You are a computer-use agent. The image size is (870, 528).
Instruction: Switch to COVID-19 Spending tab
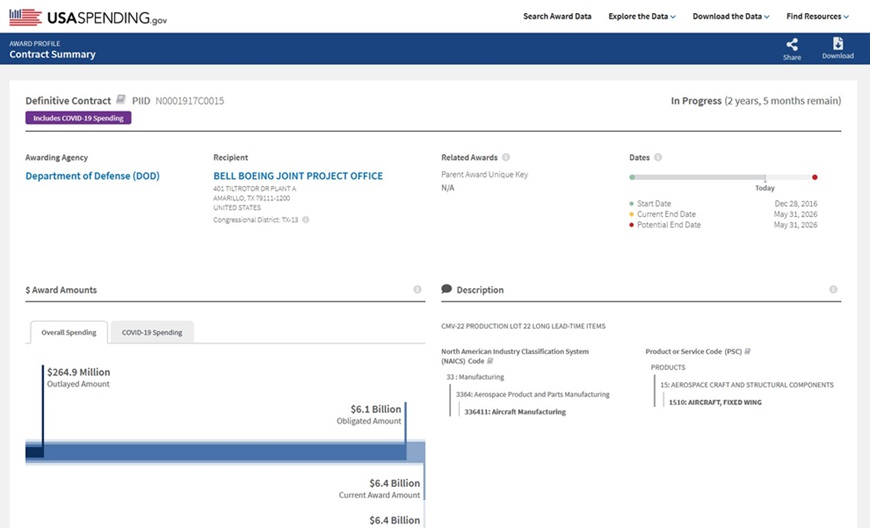point(152,332)
